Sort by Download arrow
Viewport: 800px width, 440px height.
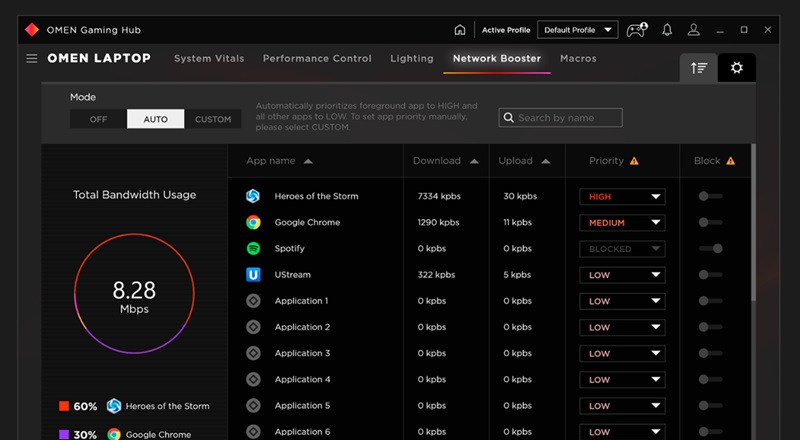(x=474, y=161)
